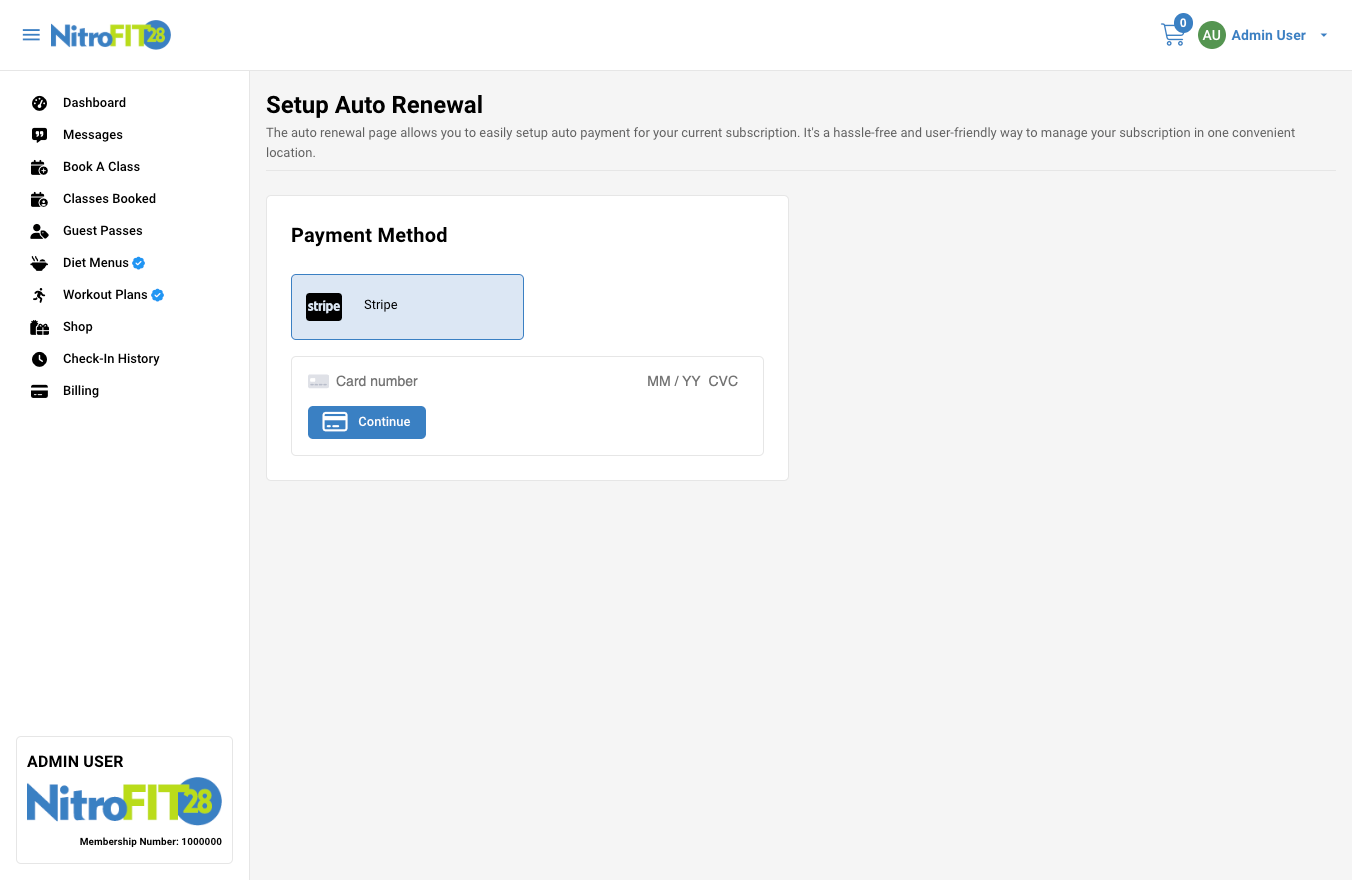
Task: Click the Shop gift boxes icon
Action: pos(39,327)
